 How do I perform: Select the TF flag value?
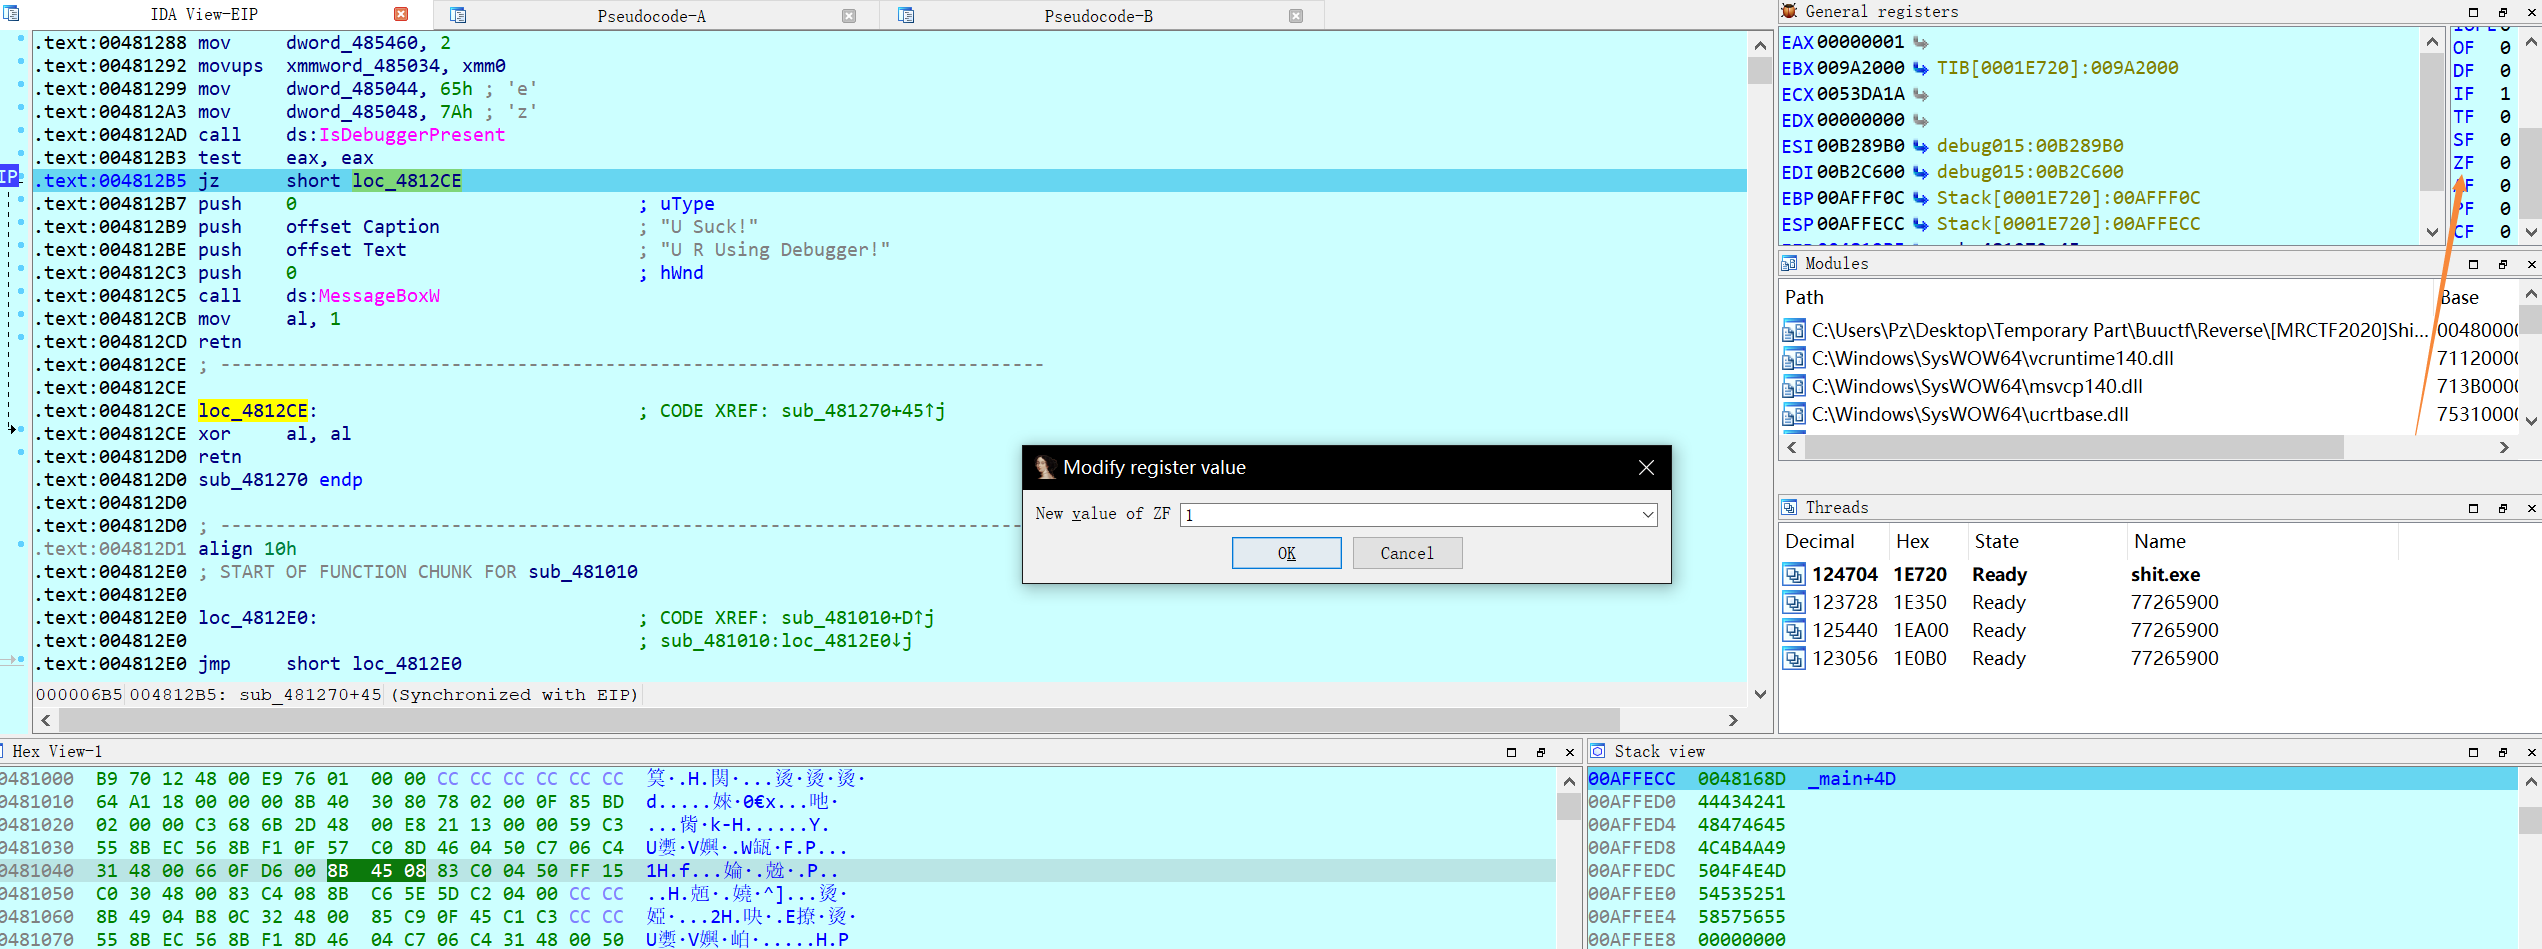(x=2505, y=117)
